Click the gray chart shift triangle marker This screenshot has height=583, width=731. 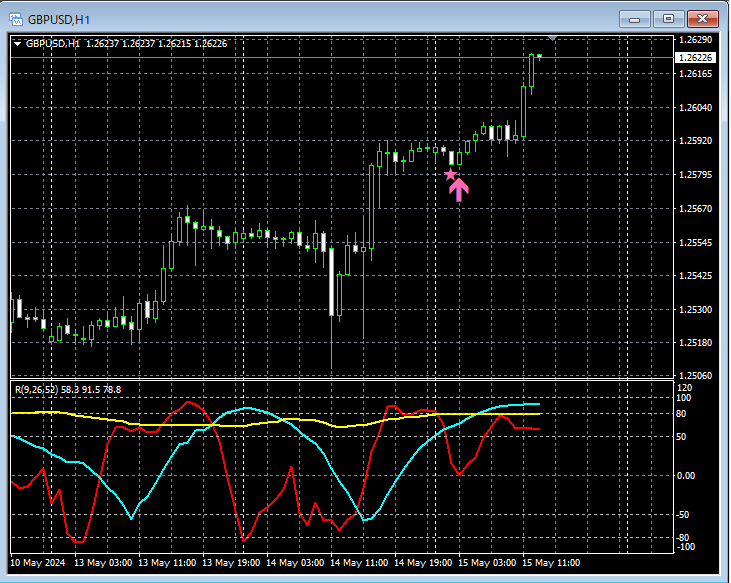tap(554, 39)
